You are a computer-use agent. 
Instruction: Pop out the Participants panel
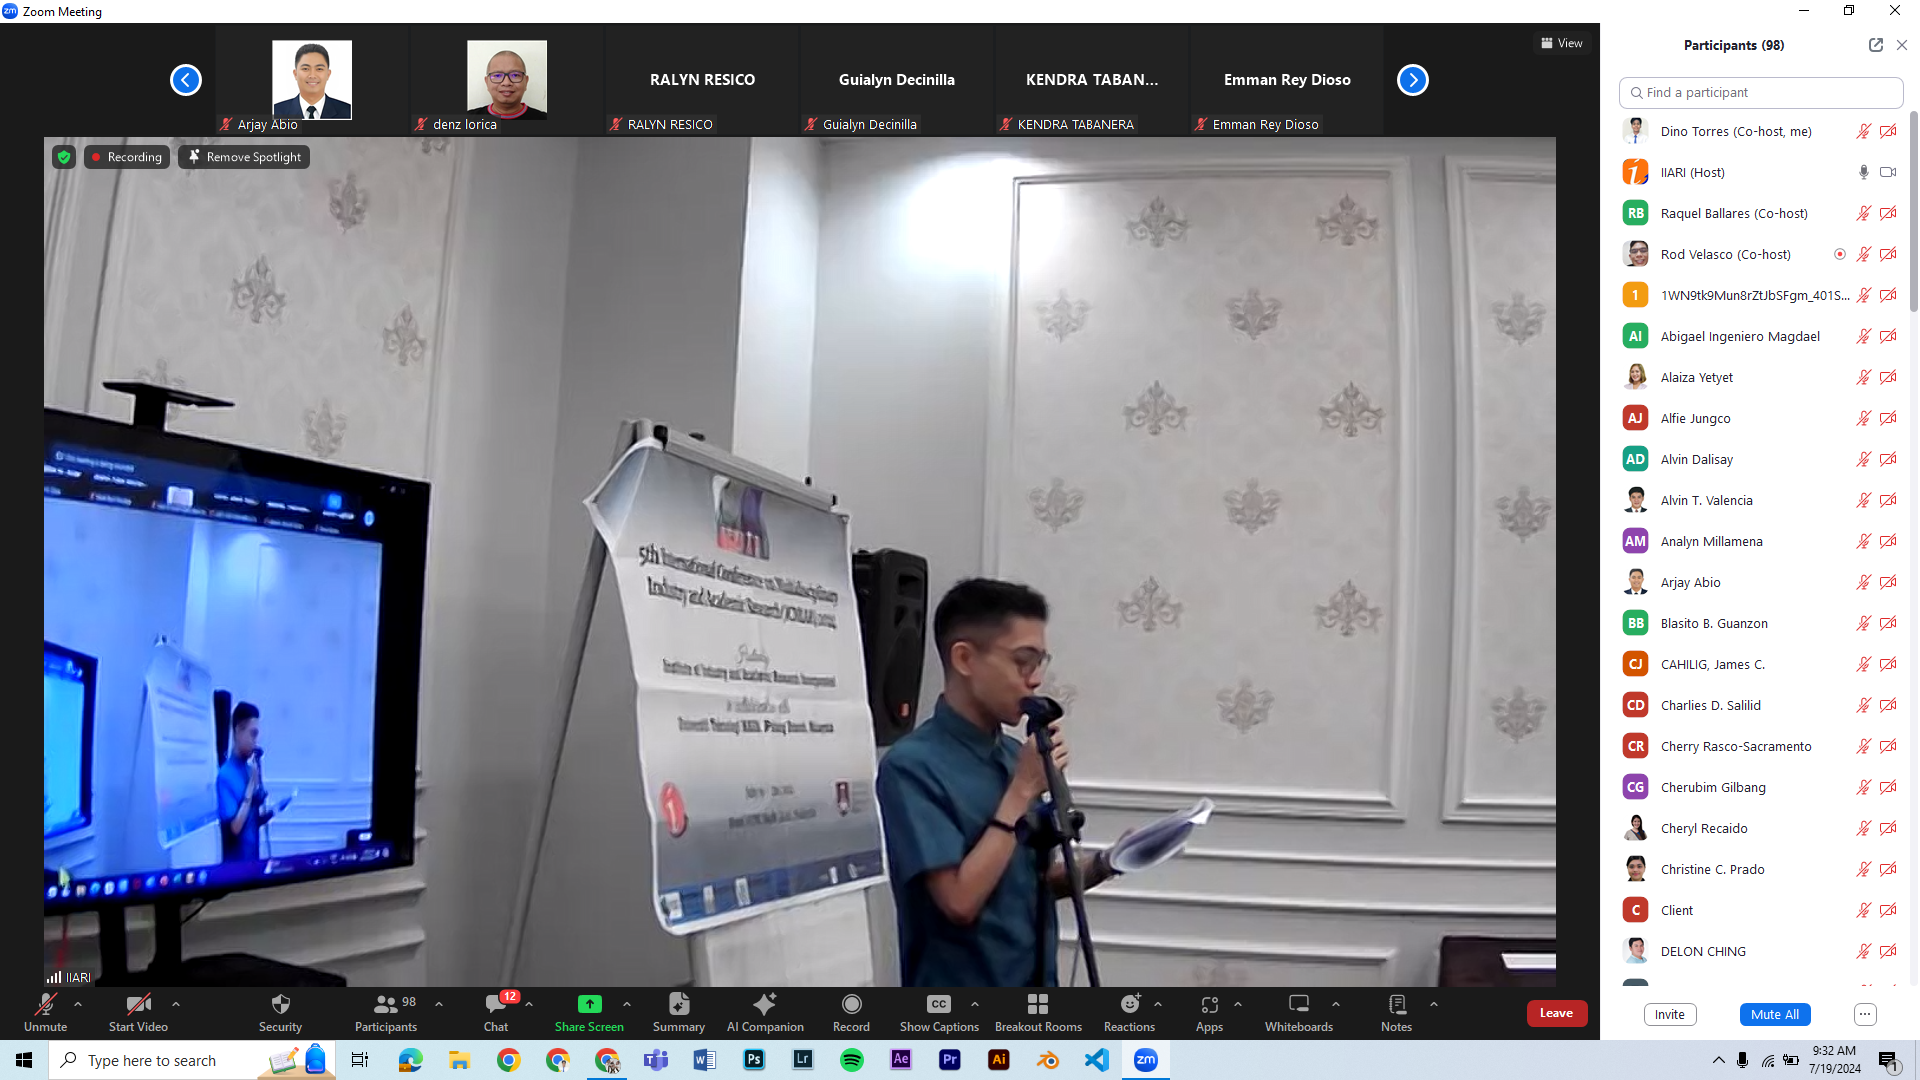point(1875,45)
